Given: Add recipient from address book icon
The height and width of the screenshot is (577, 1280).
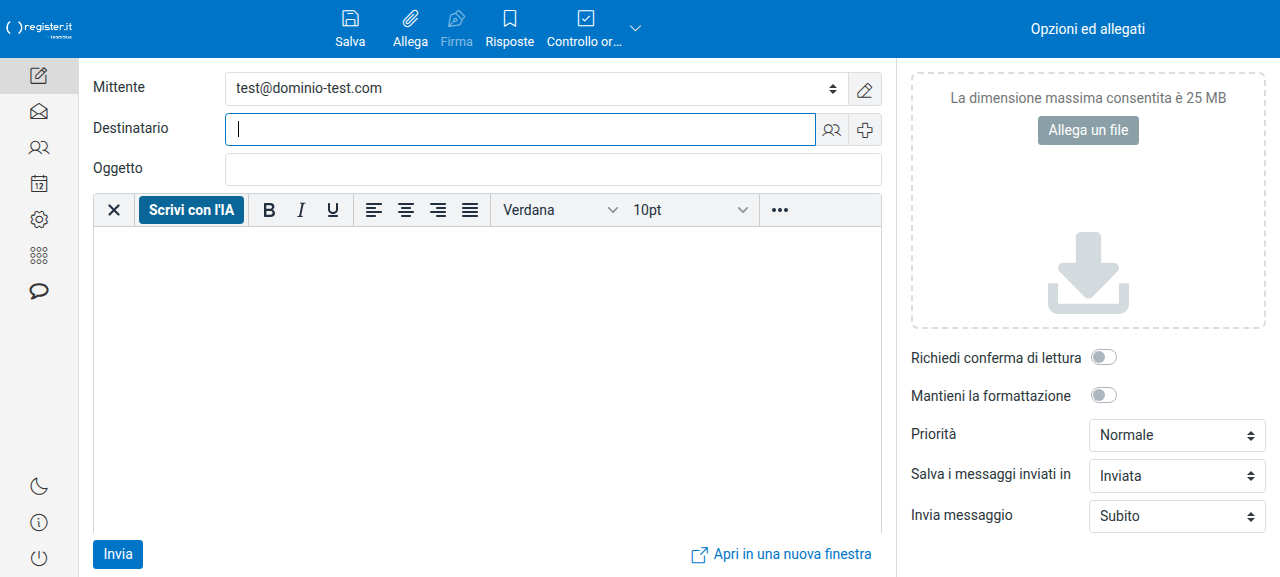Looking at the screenshot, I should [x=832, y=130].
